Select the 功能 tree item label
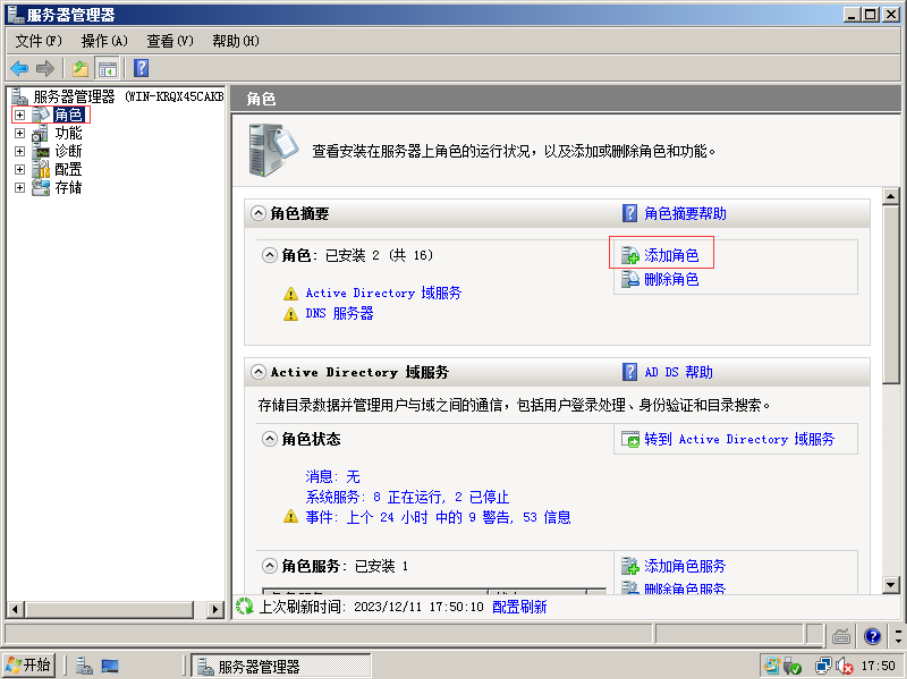This screenshot has height=679, width=907. click(68, 133)
